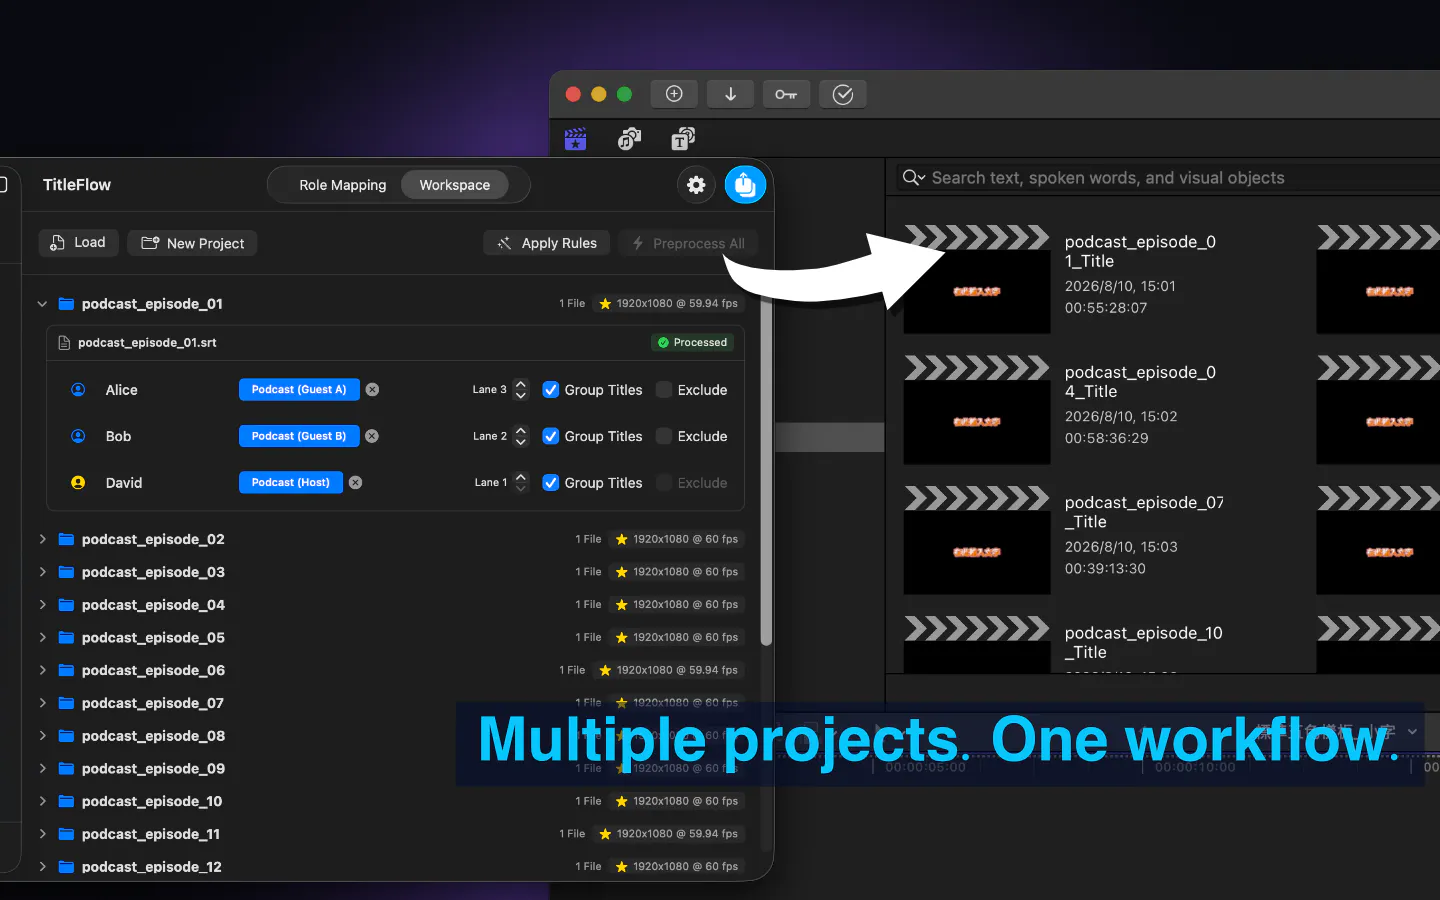Select Alice's Podcast (Guest A) role
Screen dimensions: 1440x900
[x=299, y=390]
